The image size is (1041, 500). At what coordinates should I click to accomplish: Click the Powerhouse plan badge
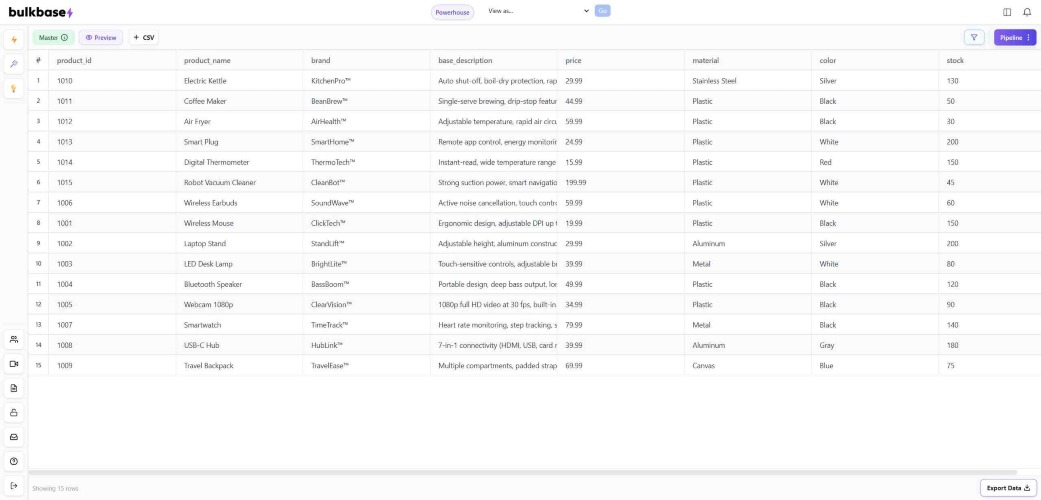point(452,13)
